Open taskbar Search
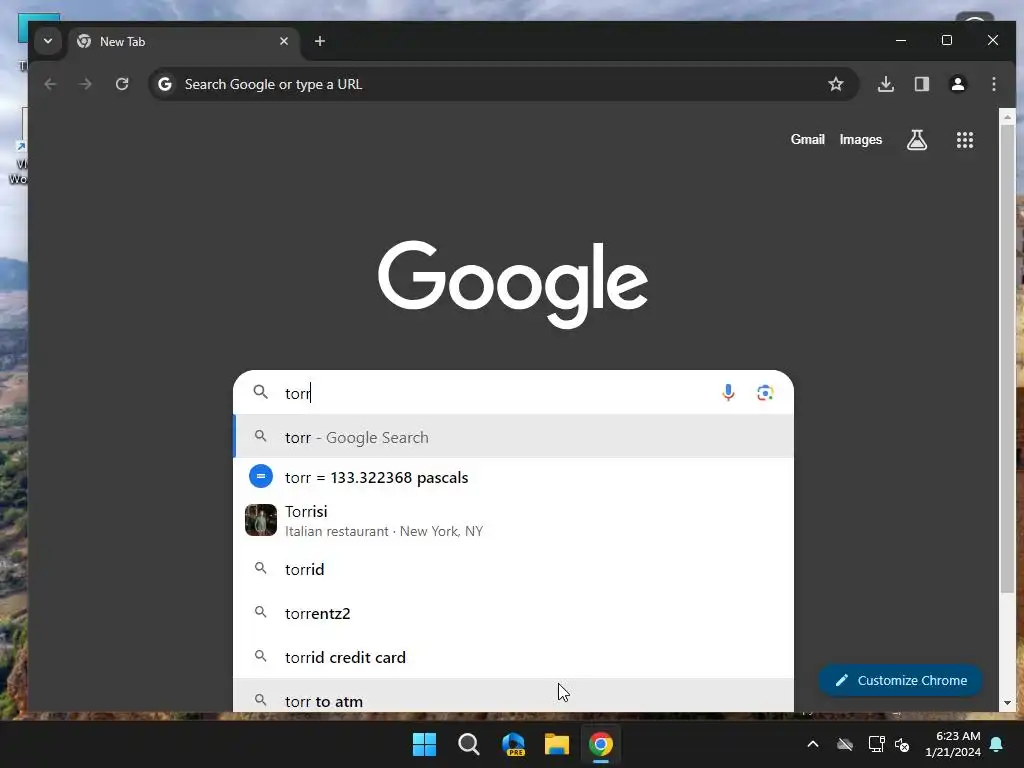The image size is (1024, 768). pyautogui.click(x=468, y=744)
